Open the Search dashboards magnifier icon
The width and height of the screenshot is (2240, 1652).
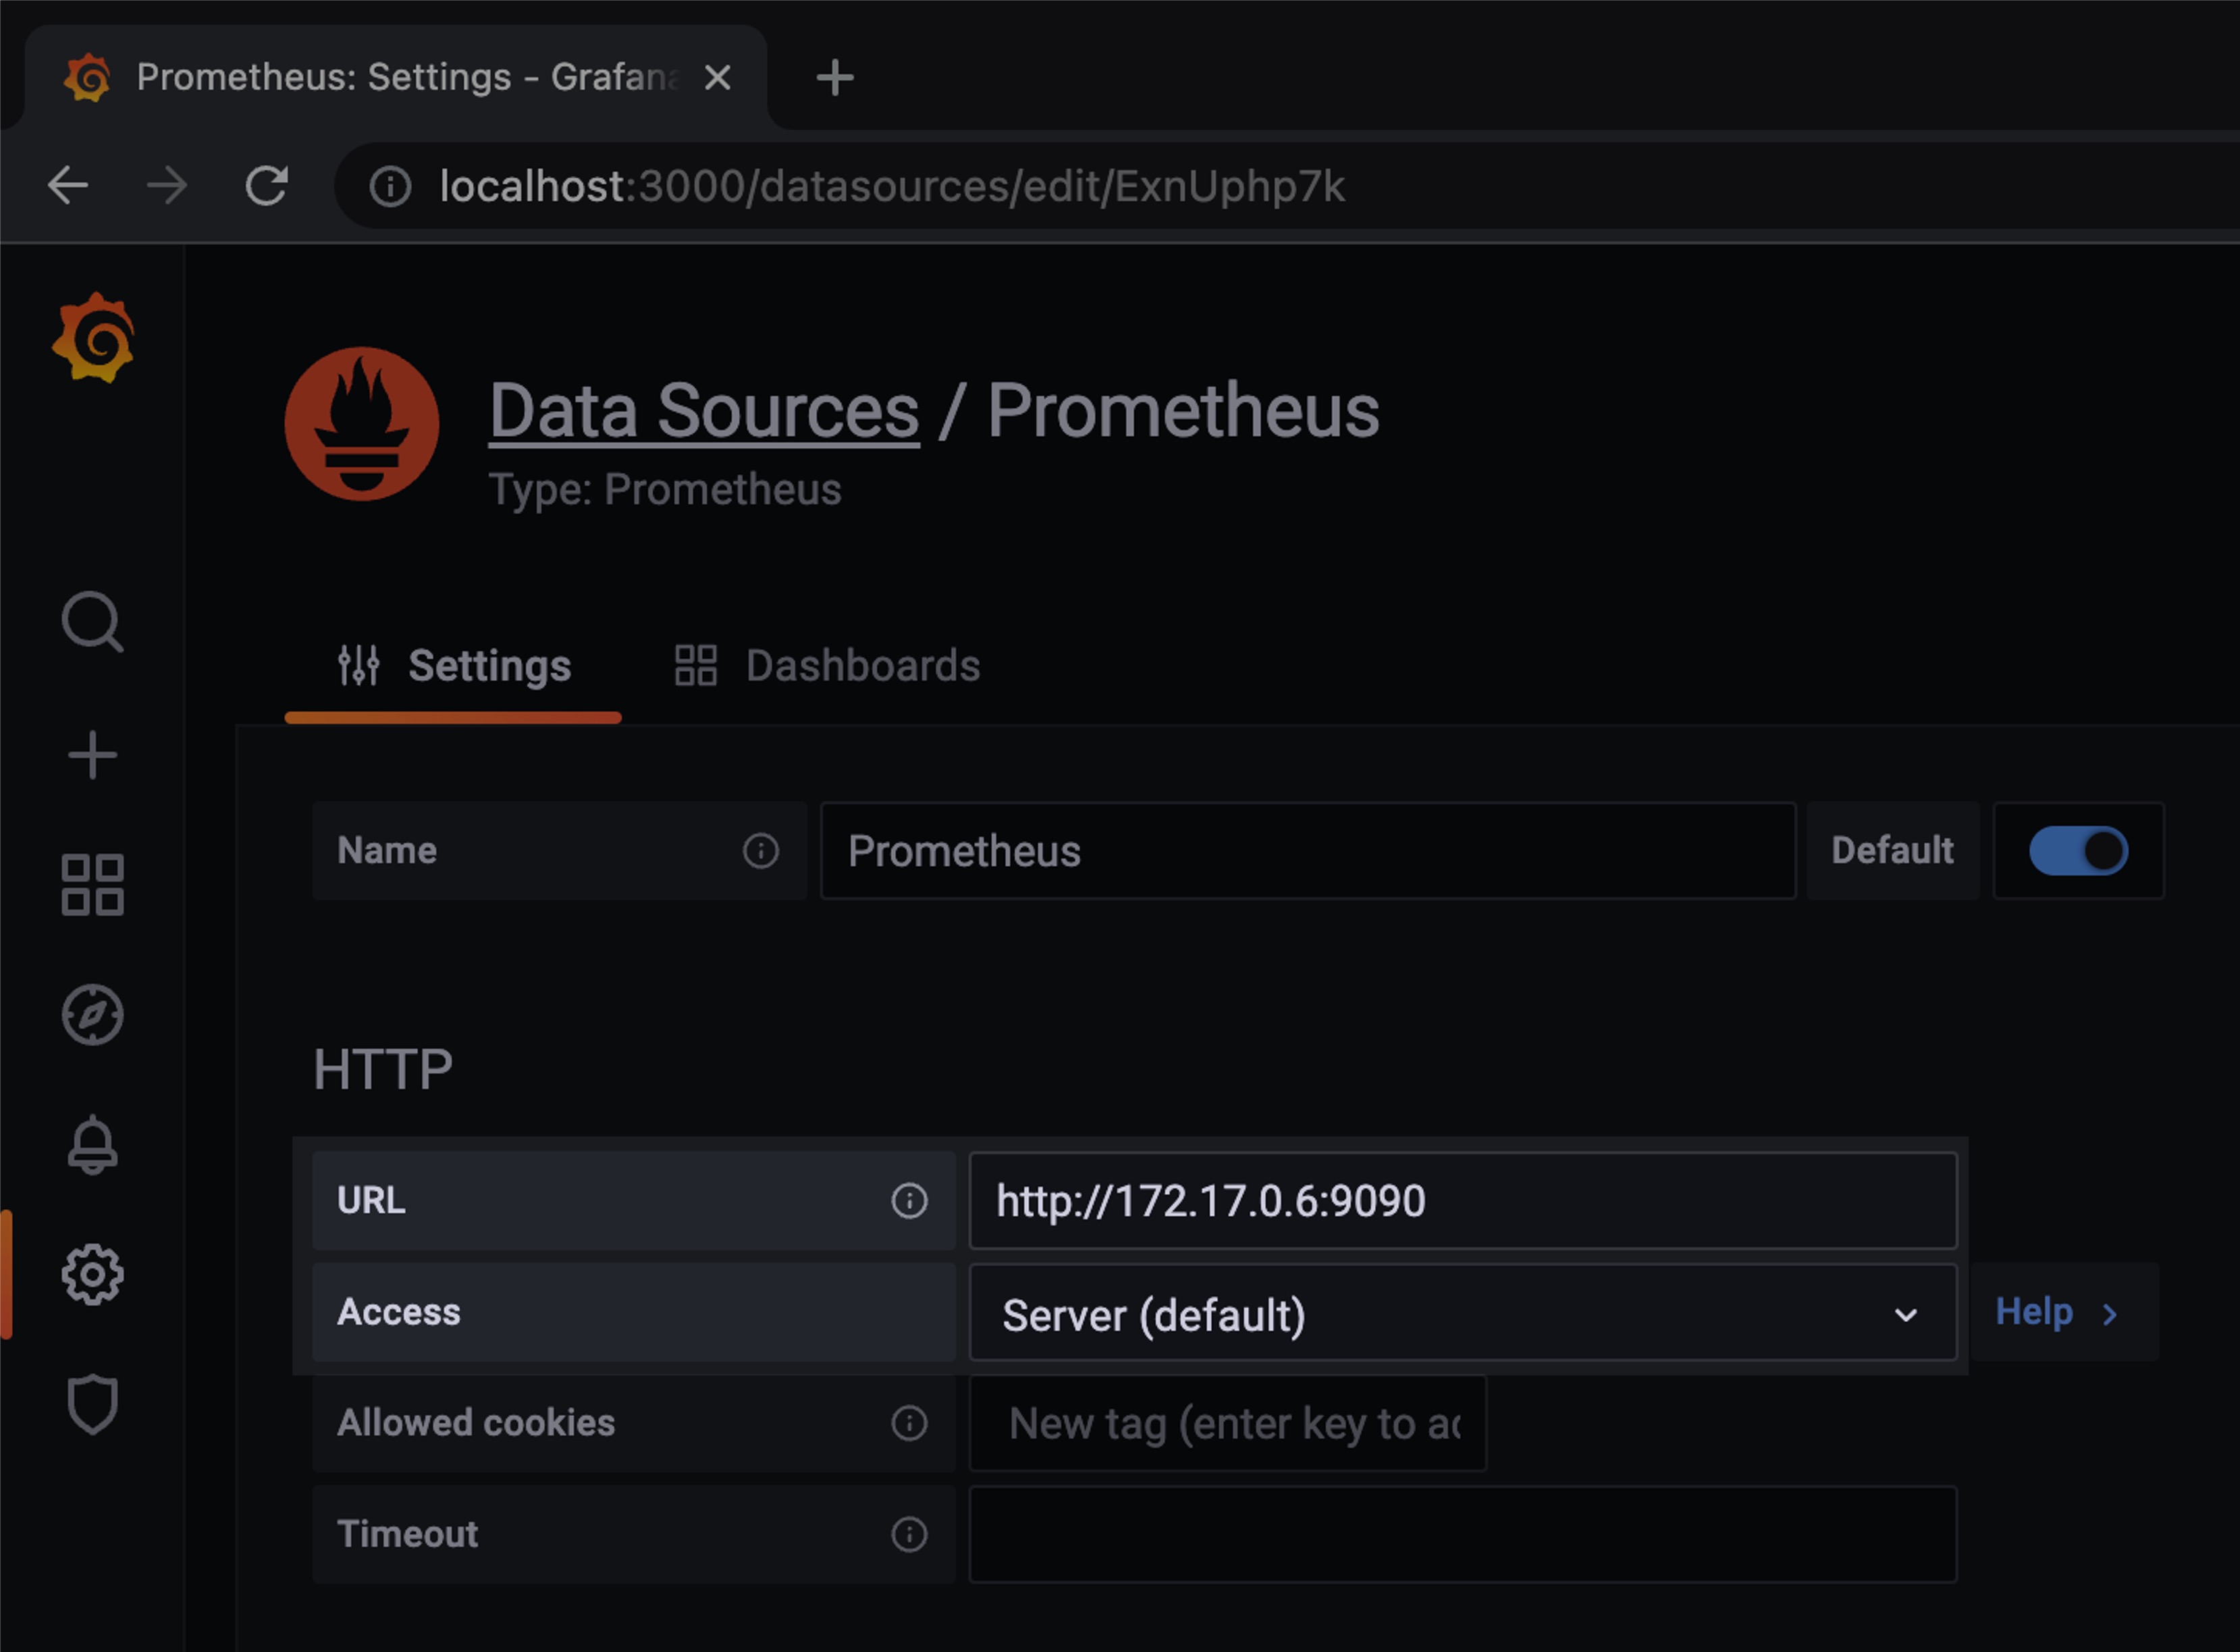tap(92, 622)
